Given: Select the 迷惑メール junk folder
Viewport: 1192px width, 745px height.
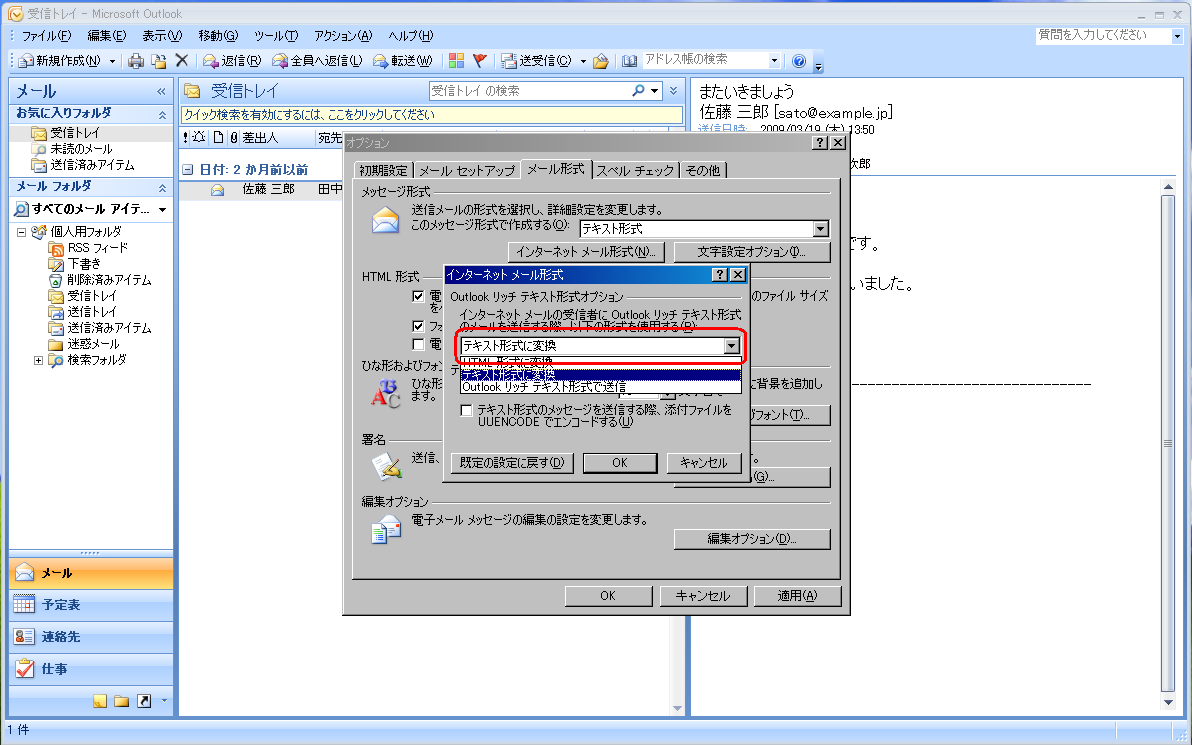Looking at the screenshot, I should tap(93, 344).
